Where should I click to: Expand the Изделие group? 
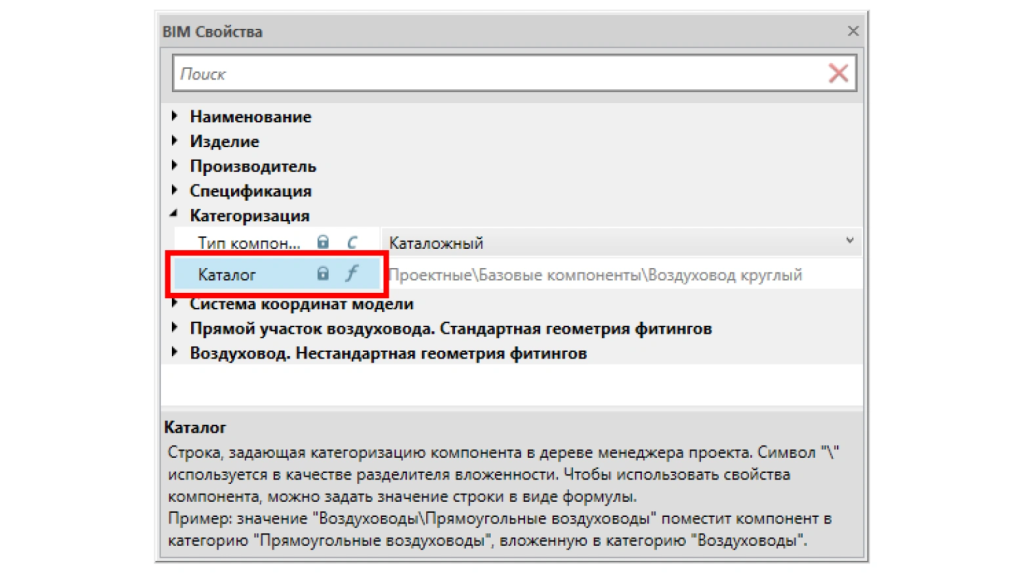pos(177,142)
